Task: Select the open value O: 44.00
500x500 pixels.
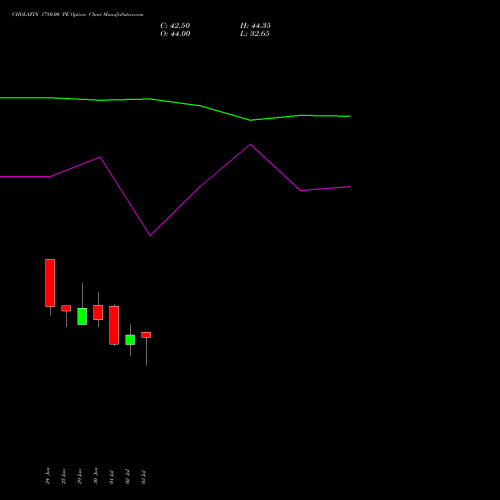Action: [175, 34]
